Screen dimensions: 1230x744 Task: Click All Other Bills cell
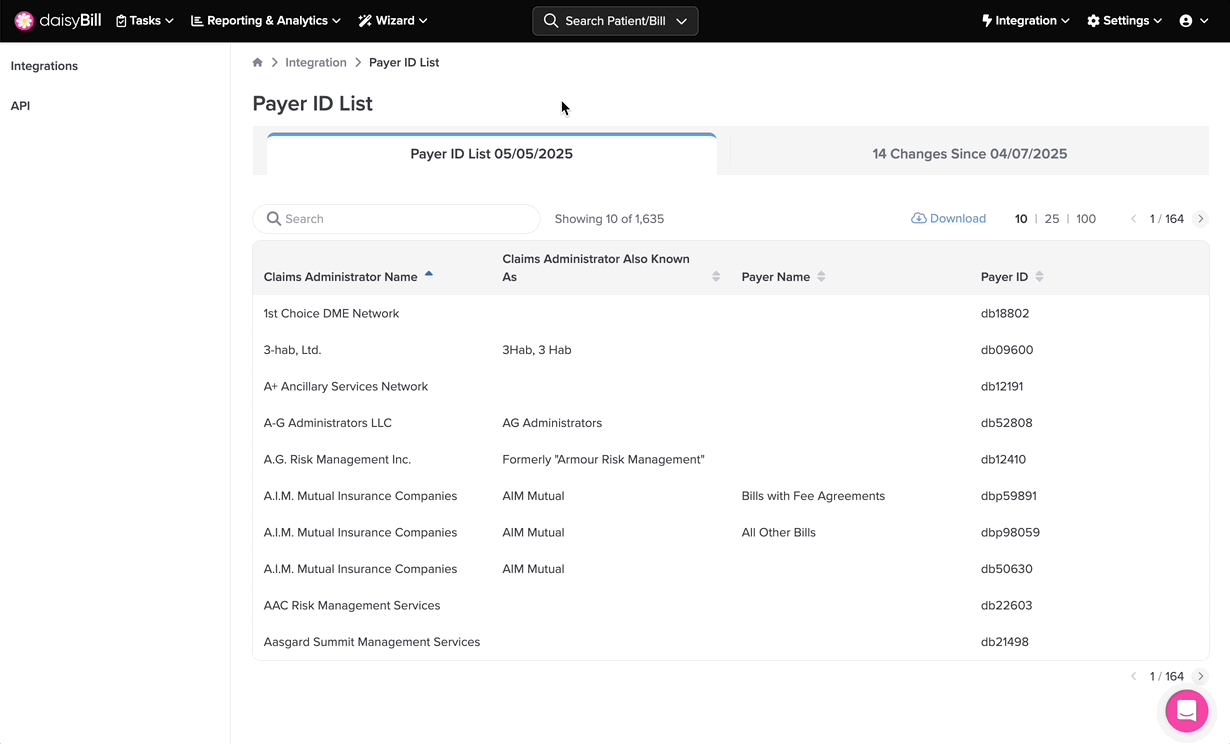pos(779,533)
